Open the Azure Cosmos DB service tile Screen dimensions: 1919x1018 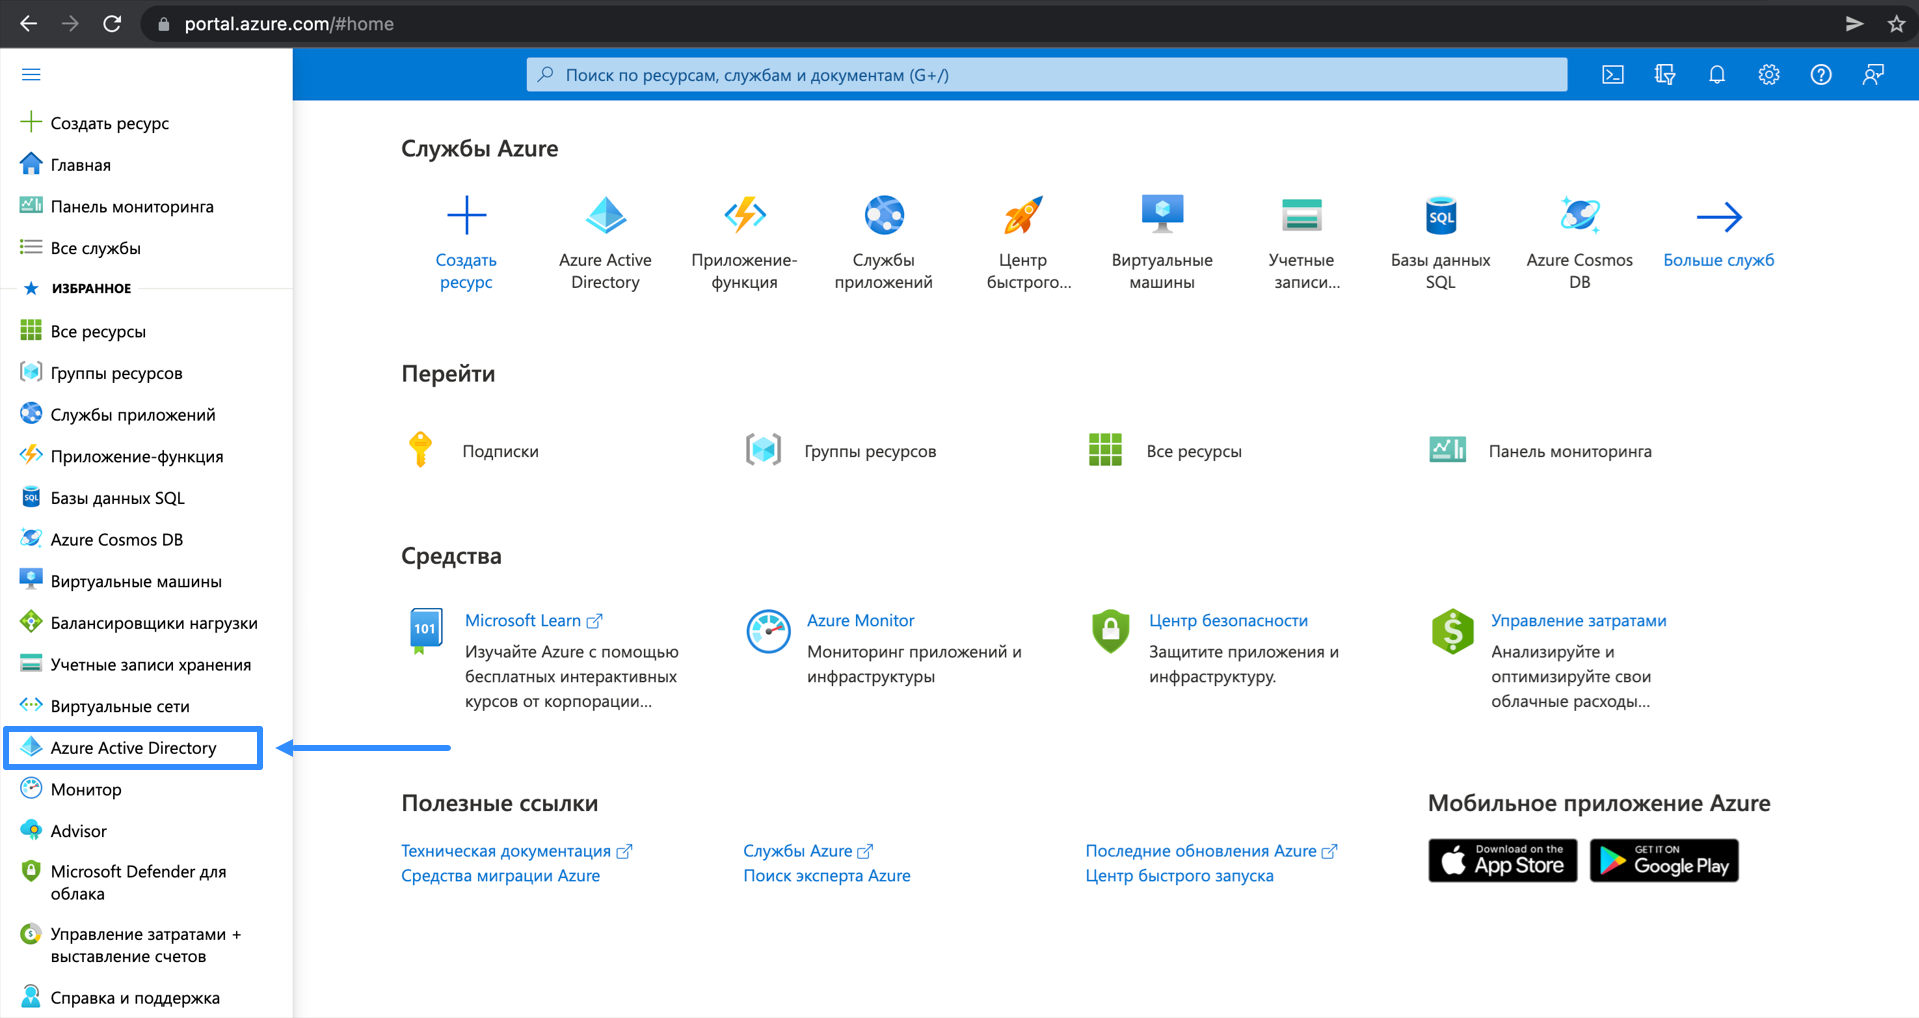[1580, 243]
